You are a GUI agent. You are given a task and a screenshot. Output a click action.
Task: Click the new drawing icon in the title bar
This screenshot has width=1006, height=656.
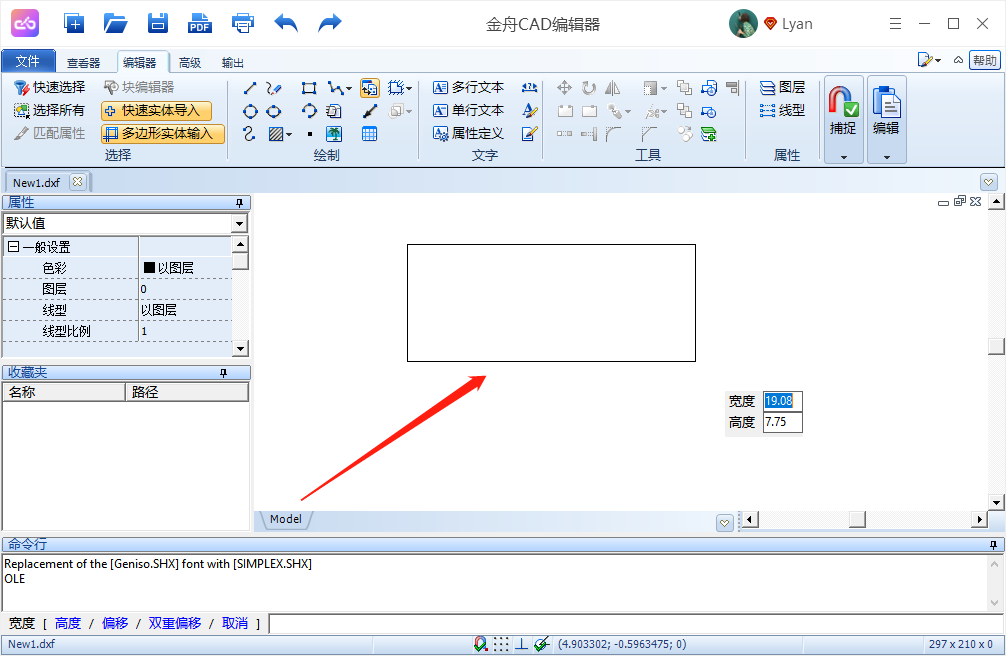[74, 24]
